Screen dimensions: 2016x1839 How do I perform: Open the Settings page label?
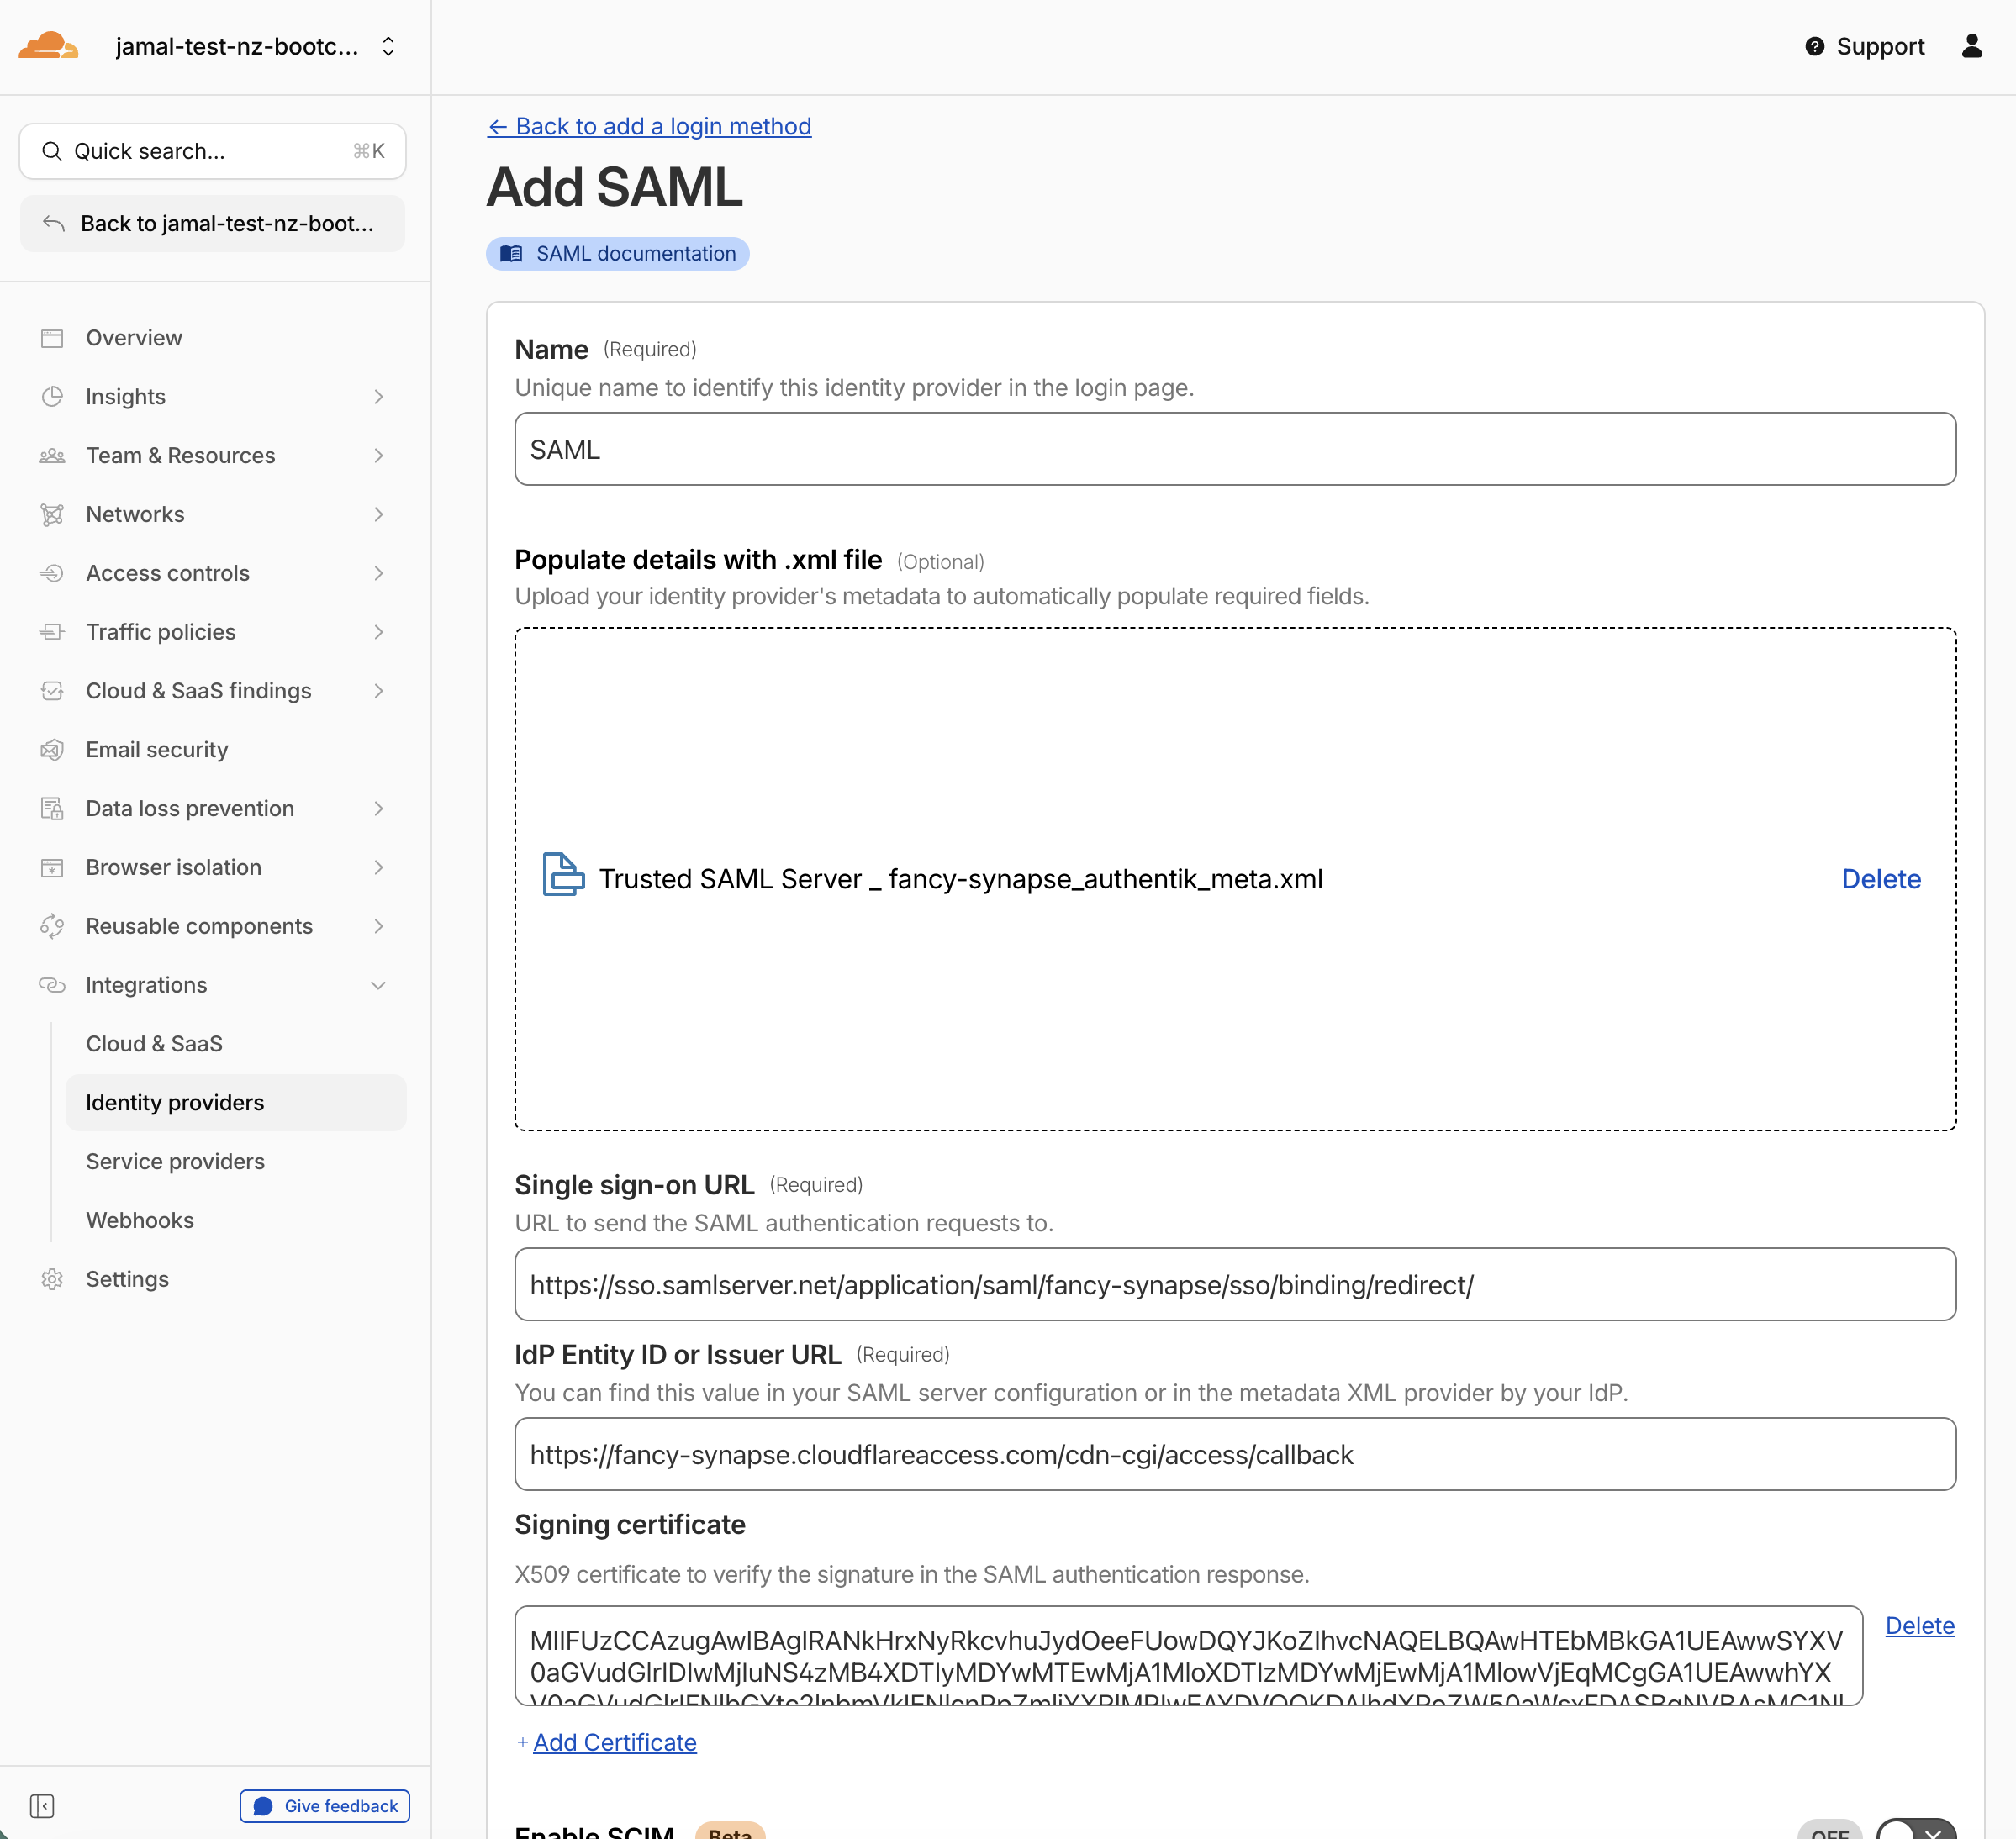point(127,1279)
